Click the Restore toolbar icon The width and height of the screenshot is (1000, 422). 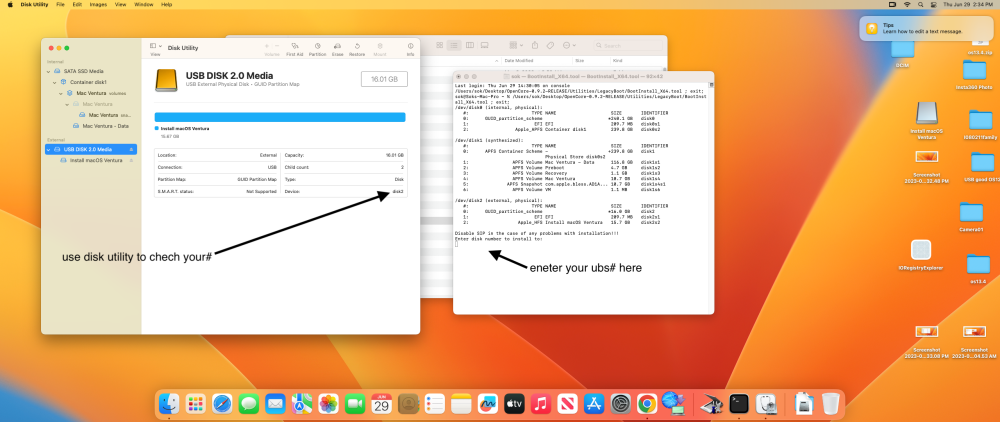pyautogui.click(x=357, y=50)
